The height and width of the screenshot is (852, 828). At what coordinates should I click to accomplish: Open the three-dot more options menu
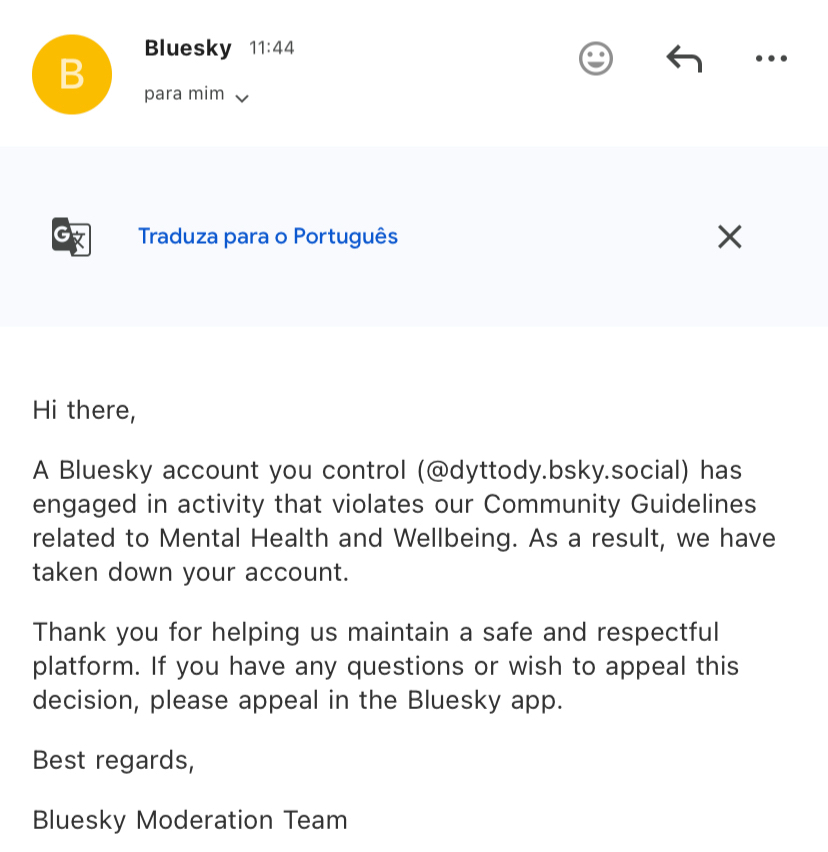[771, 59]
